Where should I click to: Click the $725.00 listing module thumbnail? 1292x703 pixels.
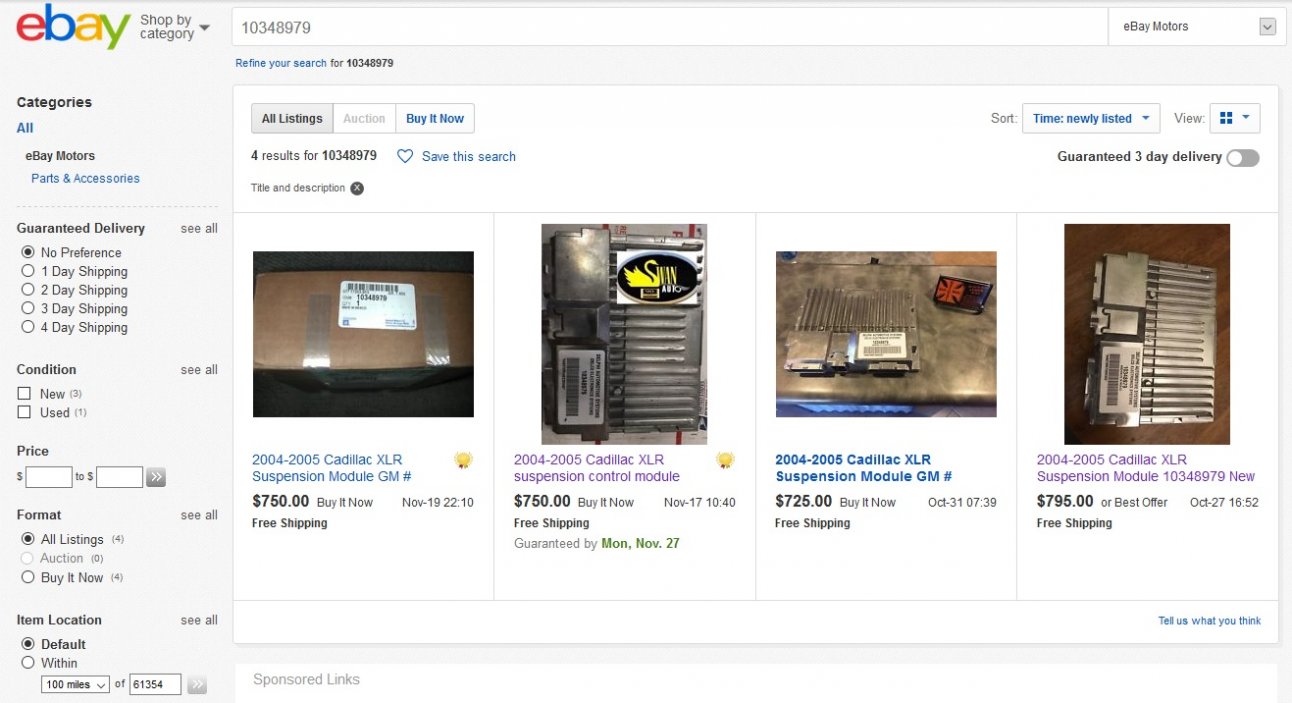886,334
